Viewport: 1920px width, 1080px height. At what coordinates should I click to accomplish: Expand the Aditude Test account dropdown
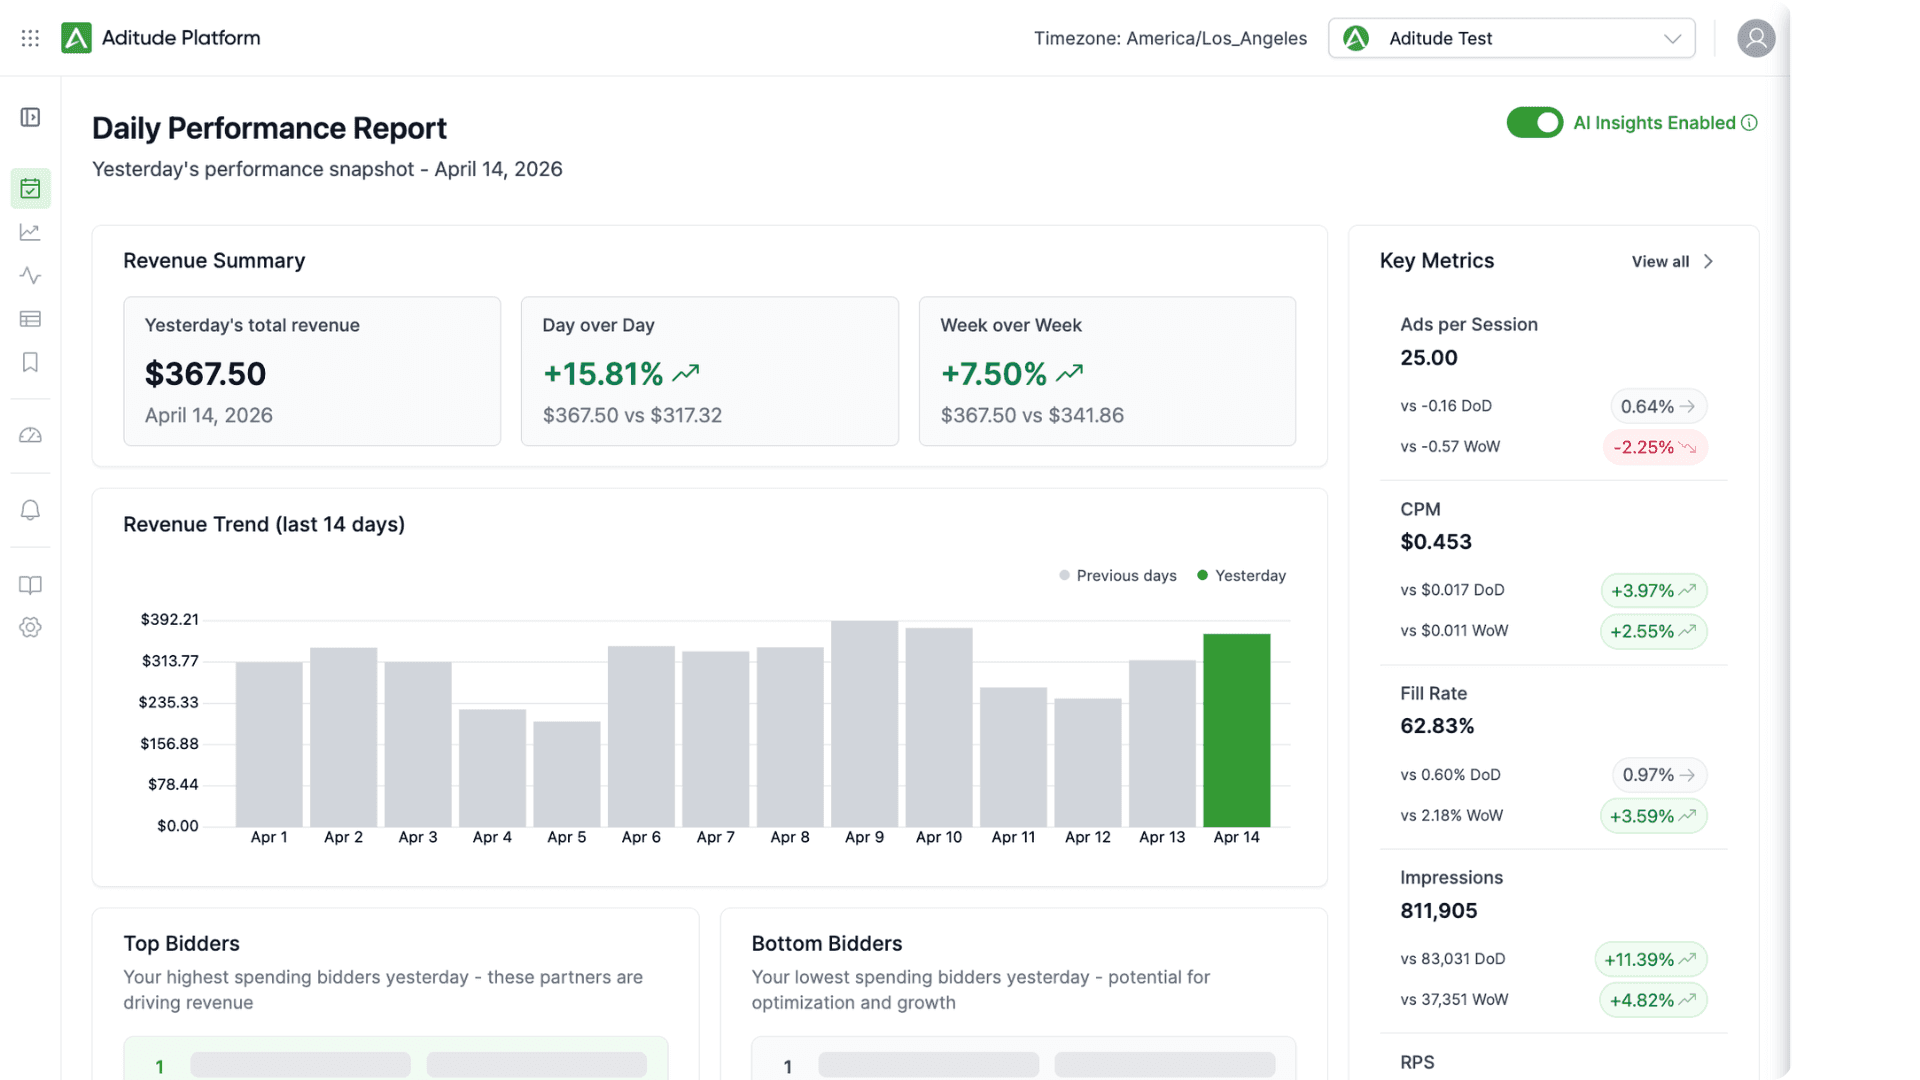(x=1511, y=38)
